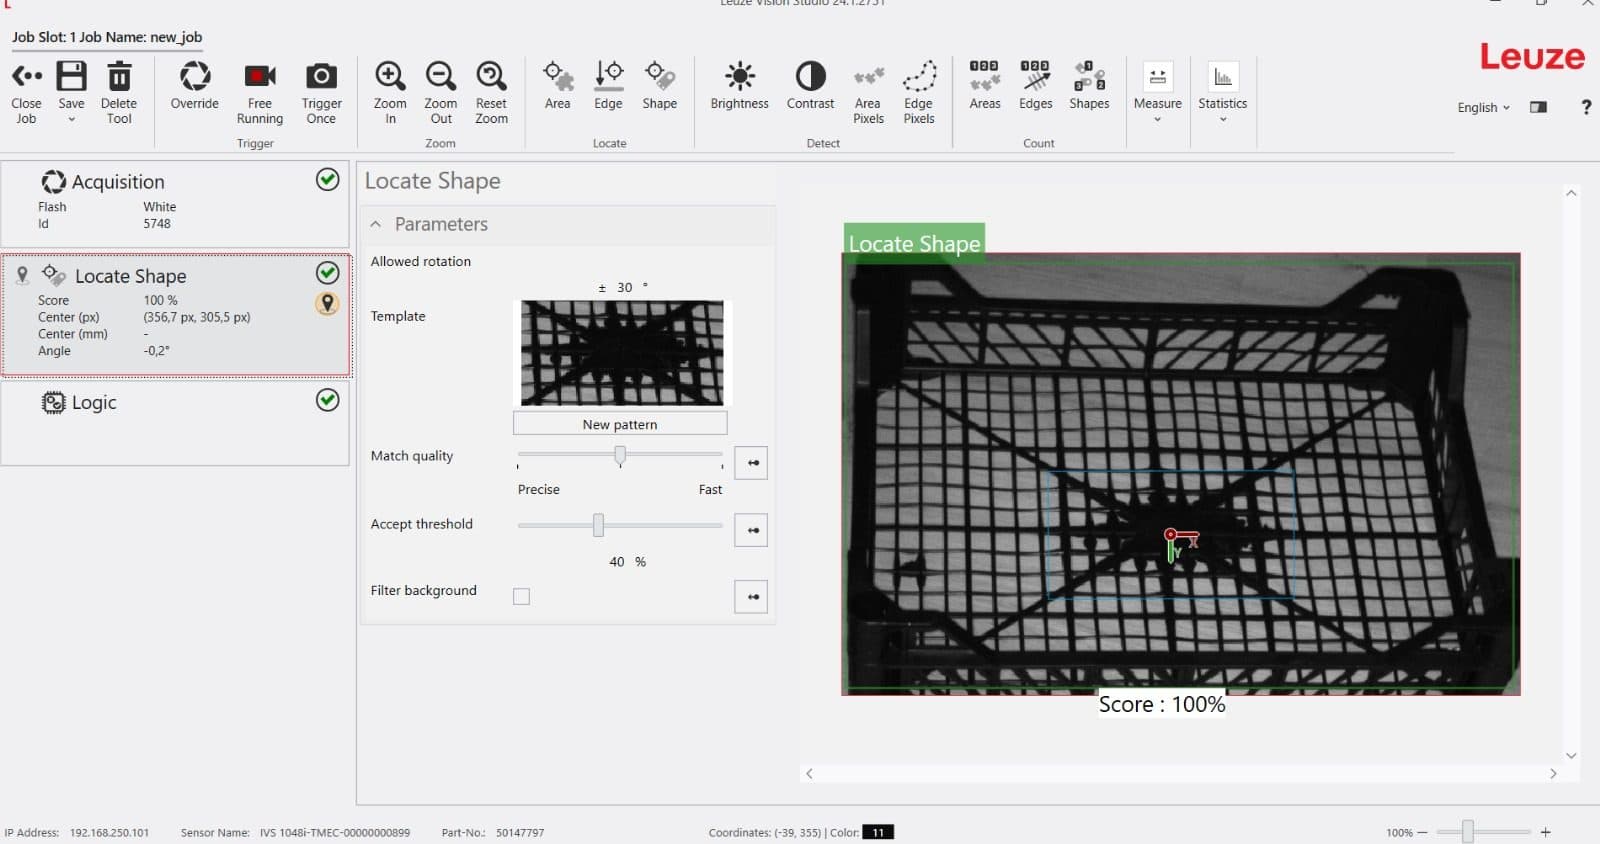Click the minus zoom button in status bar
The height and width of the screenshot is (844, 1600).
pos(1422,832)
